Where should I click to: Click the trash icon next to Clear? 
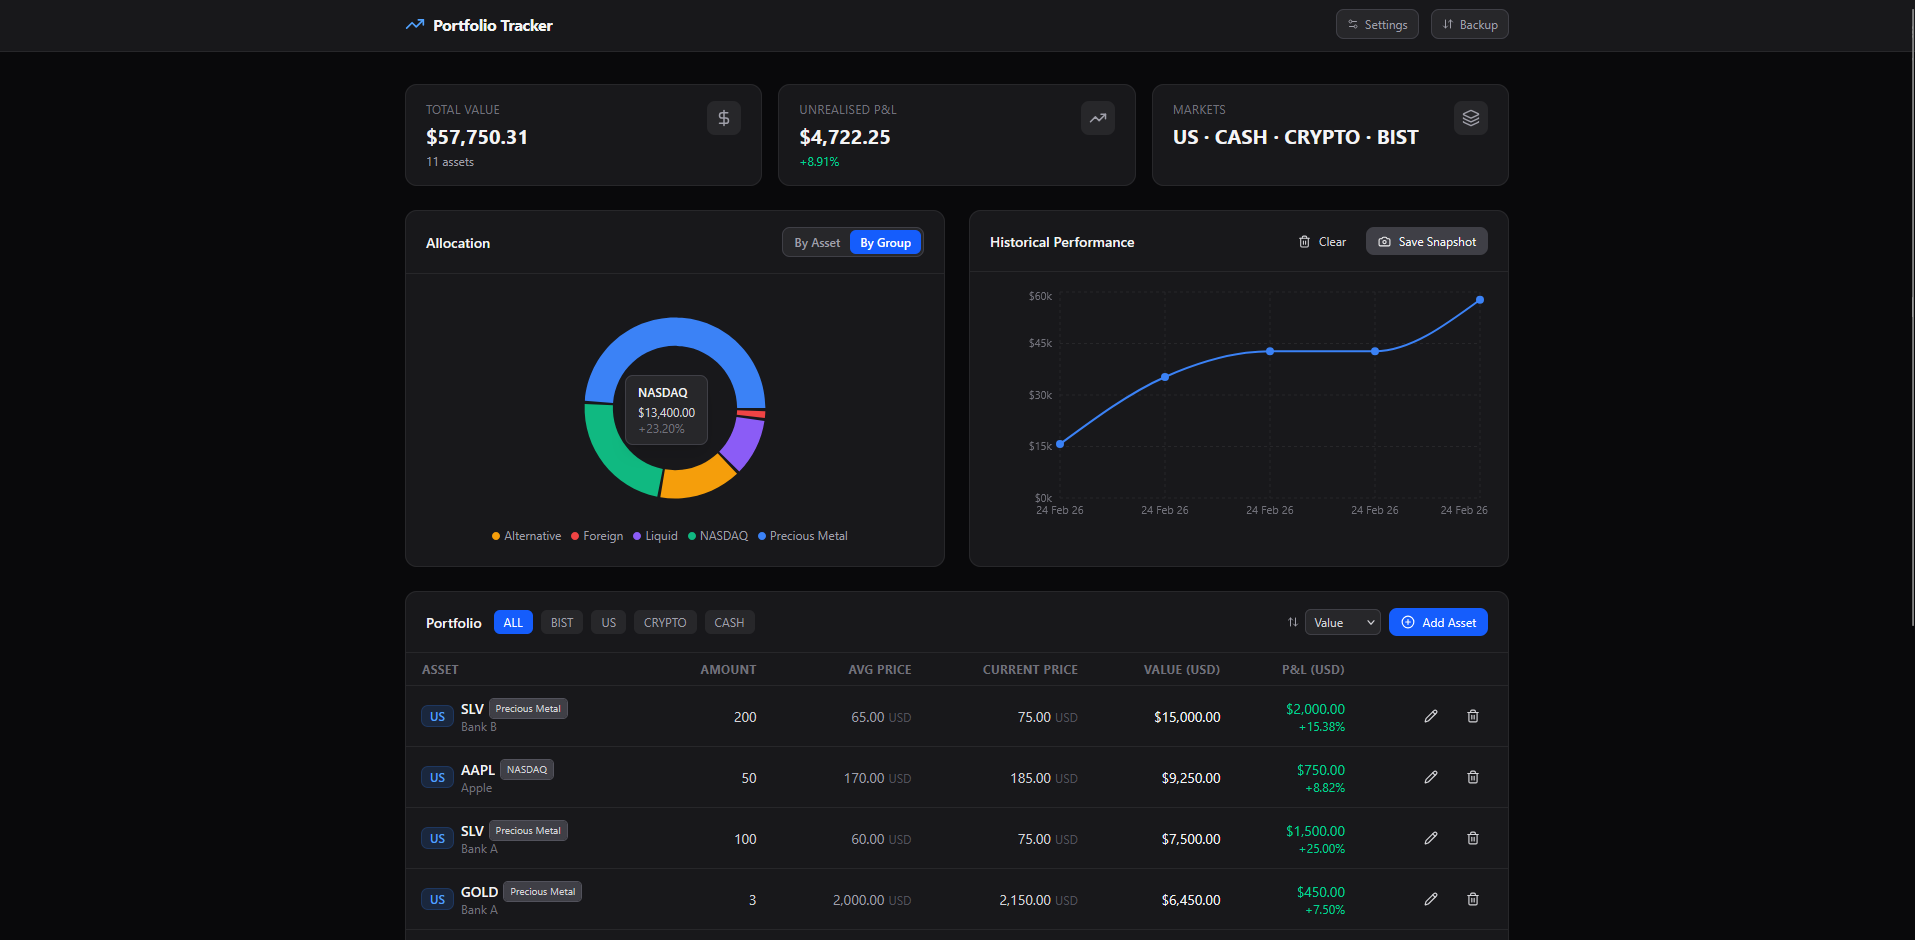point(1304,241)
